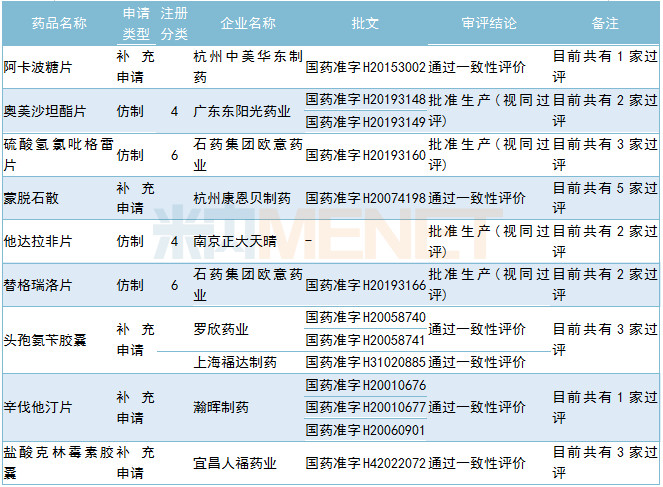Click approval number 国药准字H20193166
Screen dimensions: 663x487
click(365, 285)
